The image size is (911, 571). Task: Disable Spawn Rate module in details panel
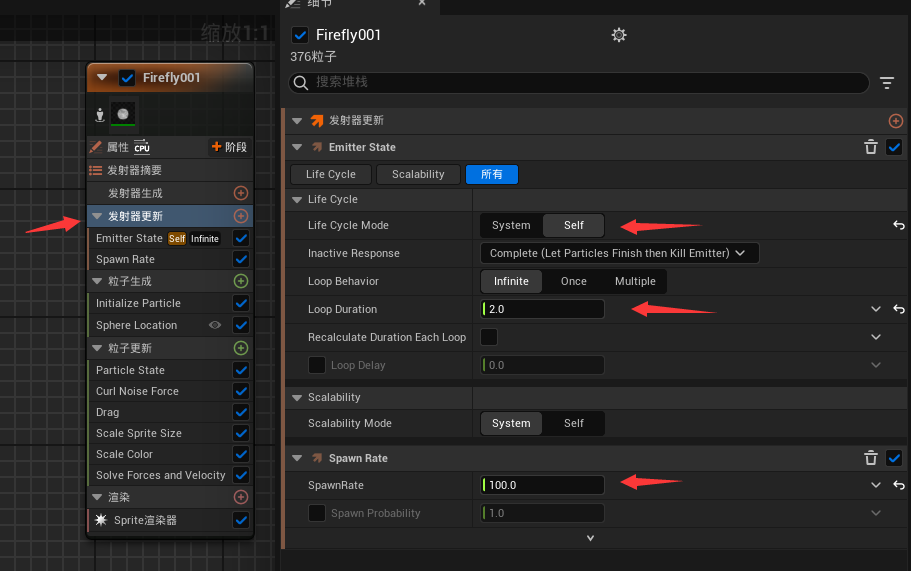(894, 458)
